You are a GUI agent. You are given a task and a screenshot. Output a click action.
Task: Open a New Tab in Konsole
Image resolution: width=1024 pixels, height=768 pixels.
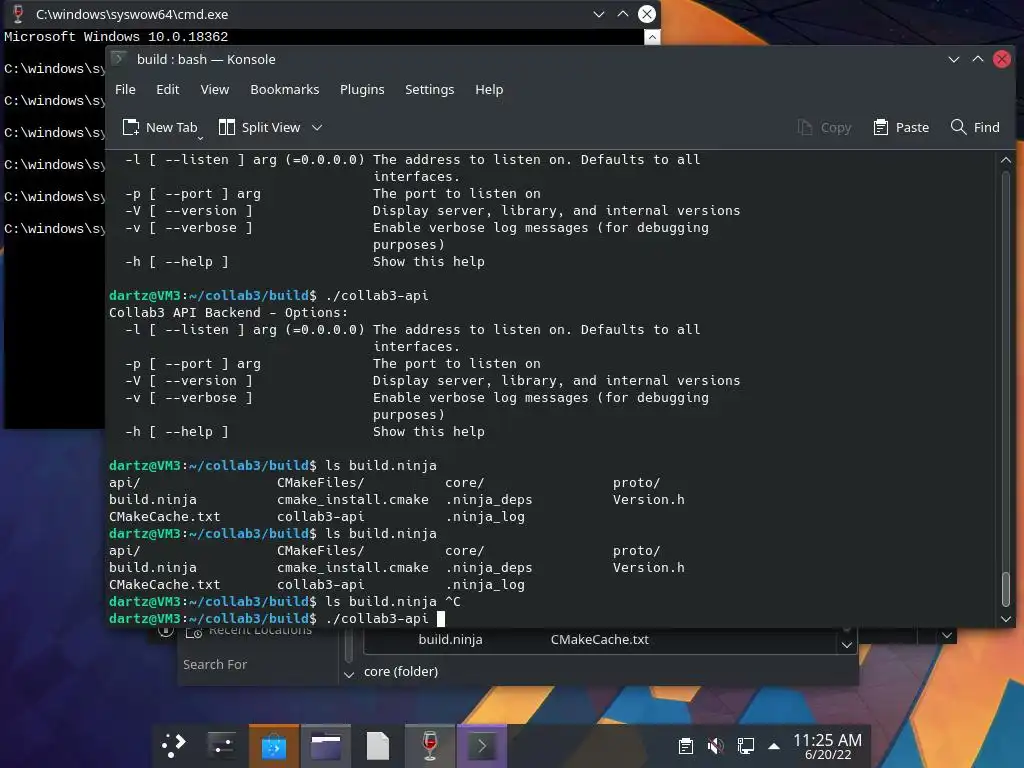(x=160, y=127)
